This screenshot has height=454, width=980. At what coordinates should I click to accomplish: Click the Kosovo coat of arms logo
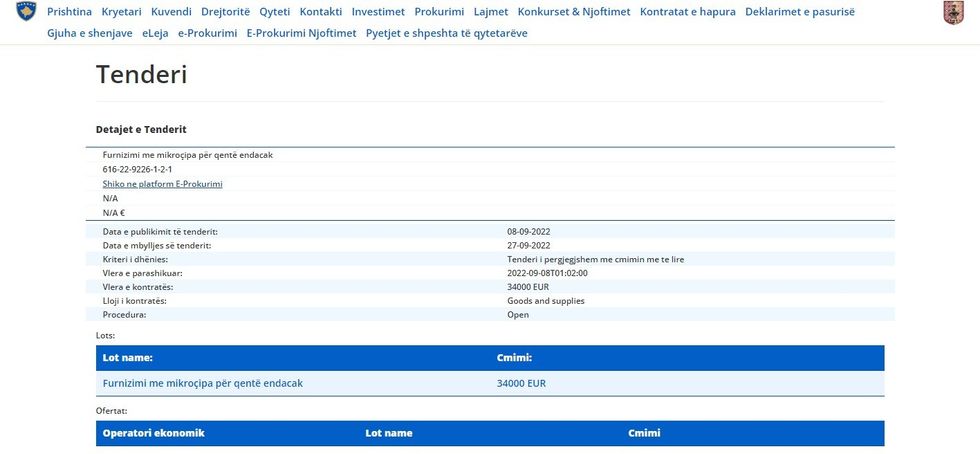[26, 11]
